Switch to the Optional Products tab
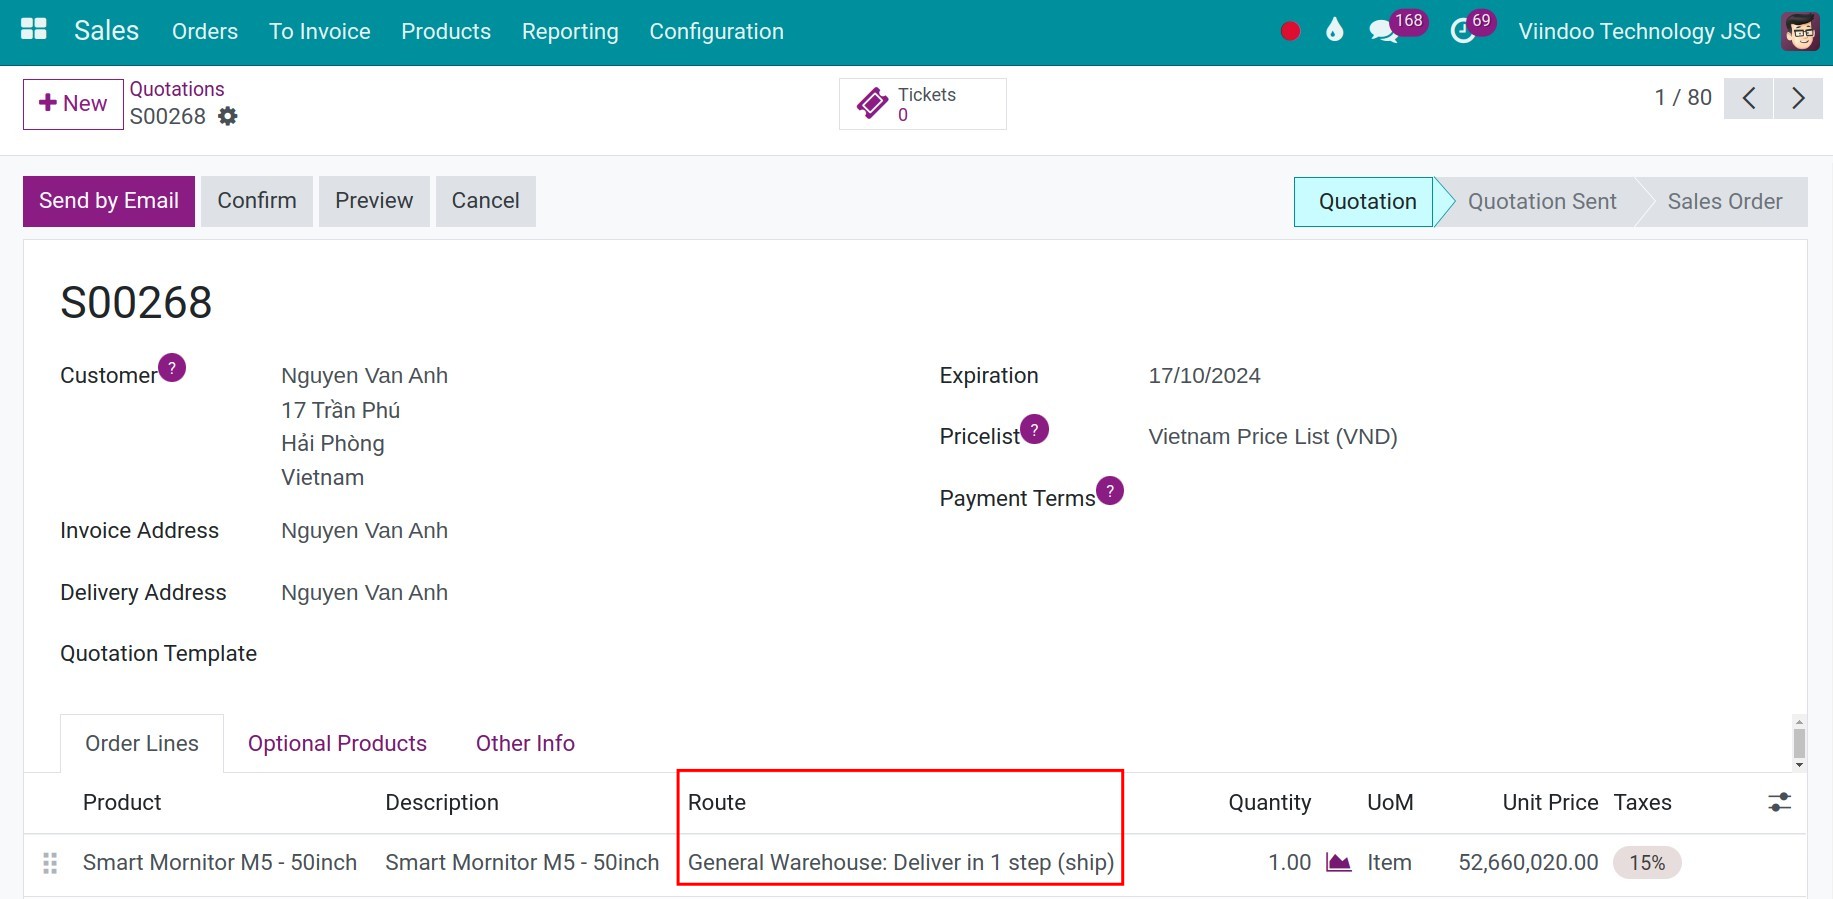The width and height of the screenshot is (1833, 899). coord(337,743)
